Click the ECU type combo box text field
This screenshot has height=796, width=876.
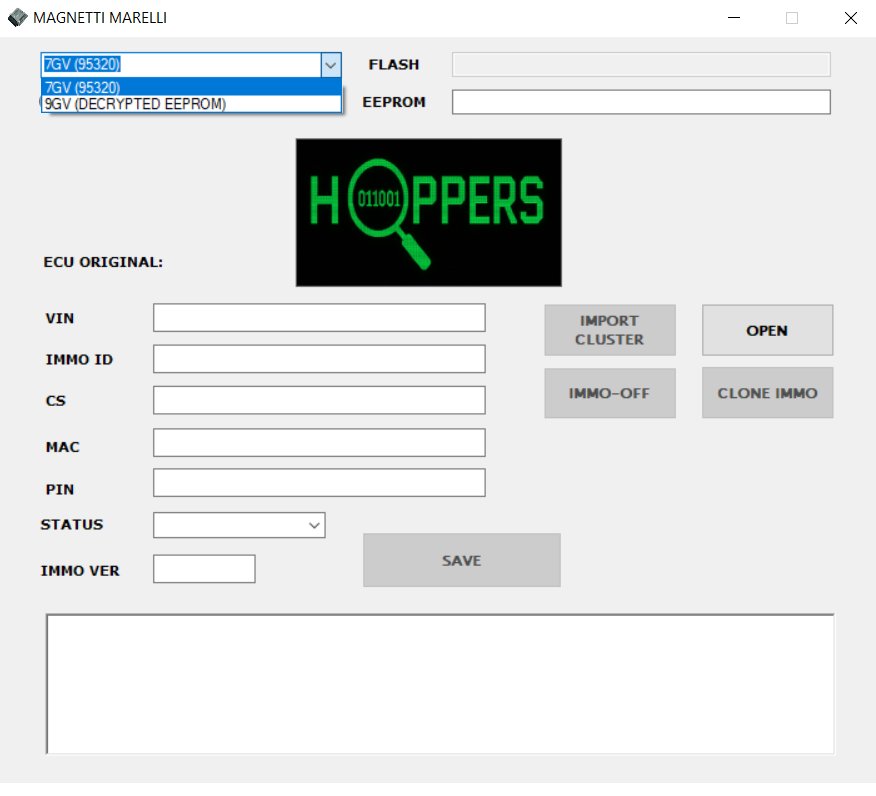click(181, 65)
